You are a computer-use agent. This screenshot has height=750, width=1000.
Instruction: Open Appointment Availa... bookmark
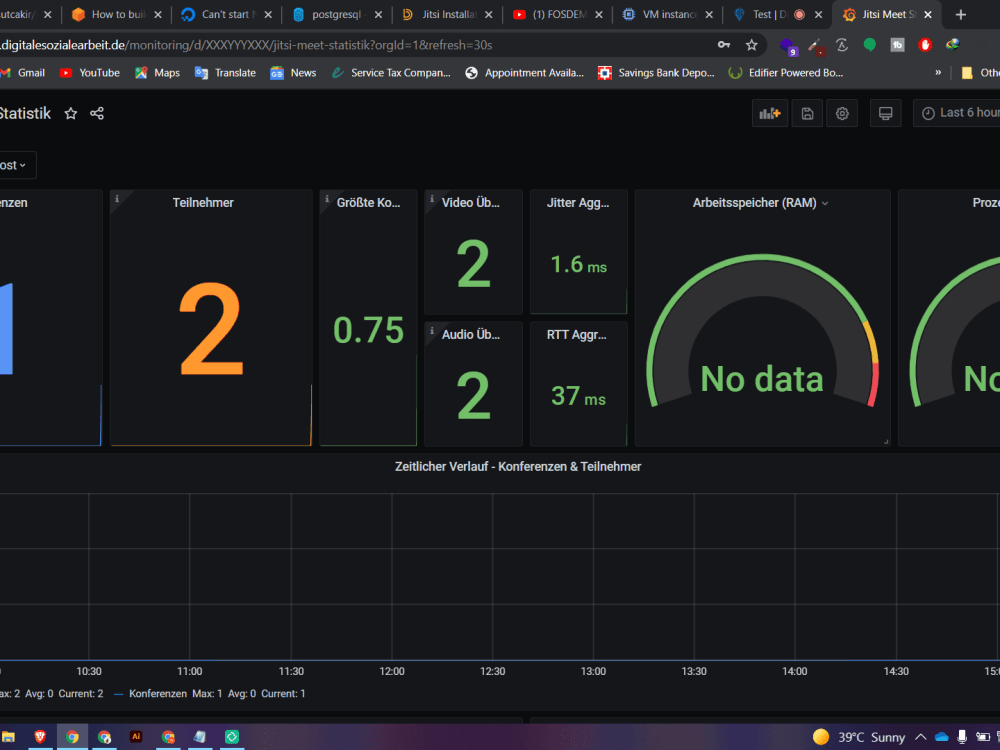[x=524, y=73]
